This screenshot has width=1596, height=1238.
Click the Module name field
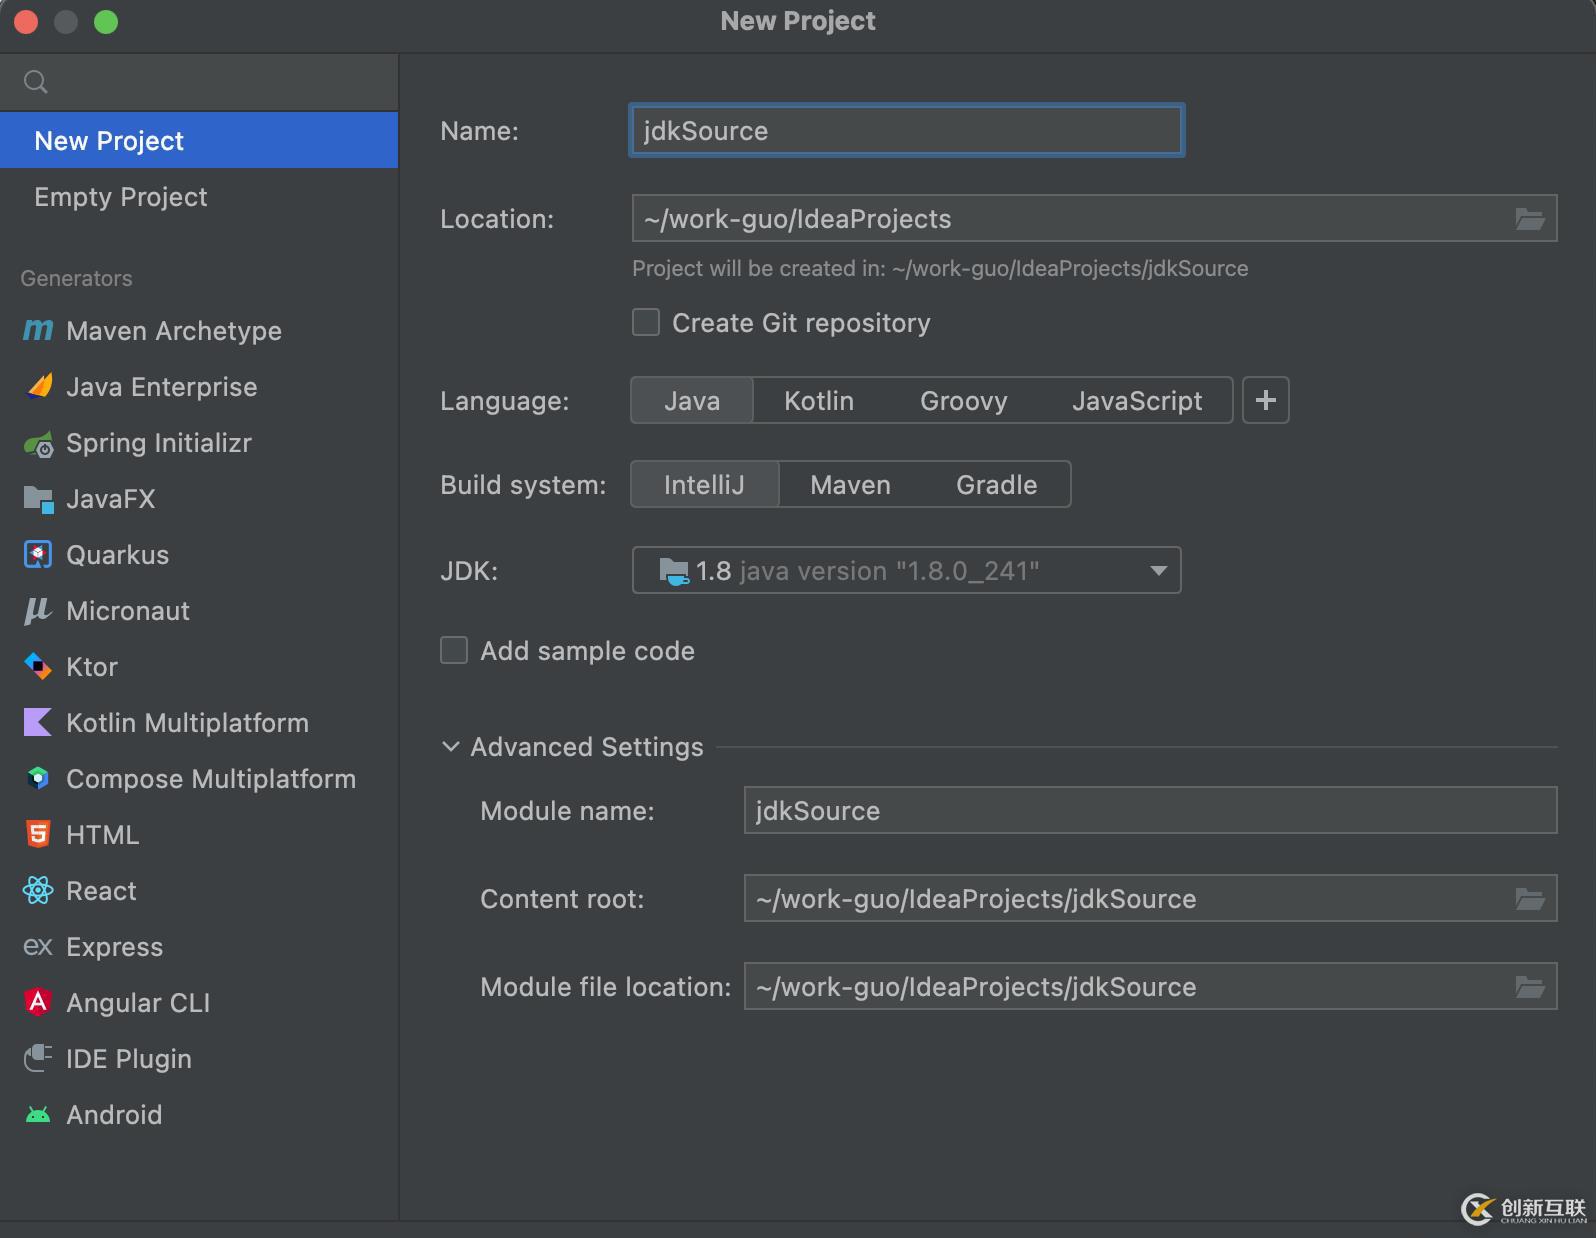tap(1150, 810)
